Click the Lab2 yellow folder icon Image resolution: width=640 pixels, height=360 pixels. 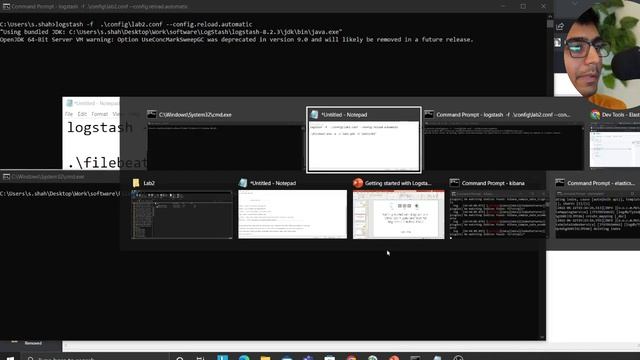(x=136, y=183)
